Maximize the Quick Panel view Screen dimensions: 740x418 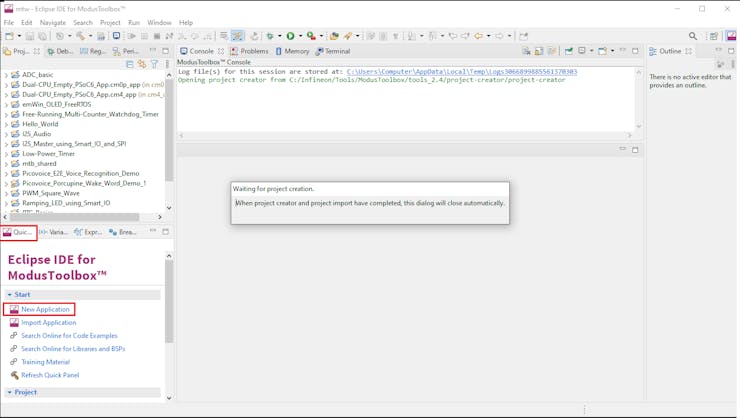pyautogui.click(x=165, y=232)
